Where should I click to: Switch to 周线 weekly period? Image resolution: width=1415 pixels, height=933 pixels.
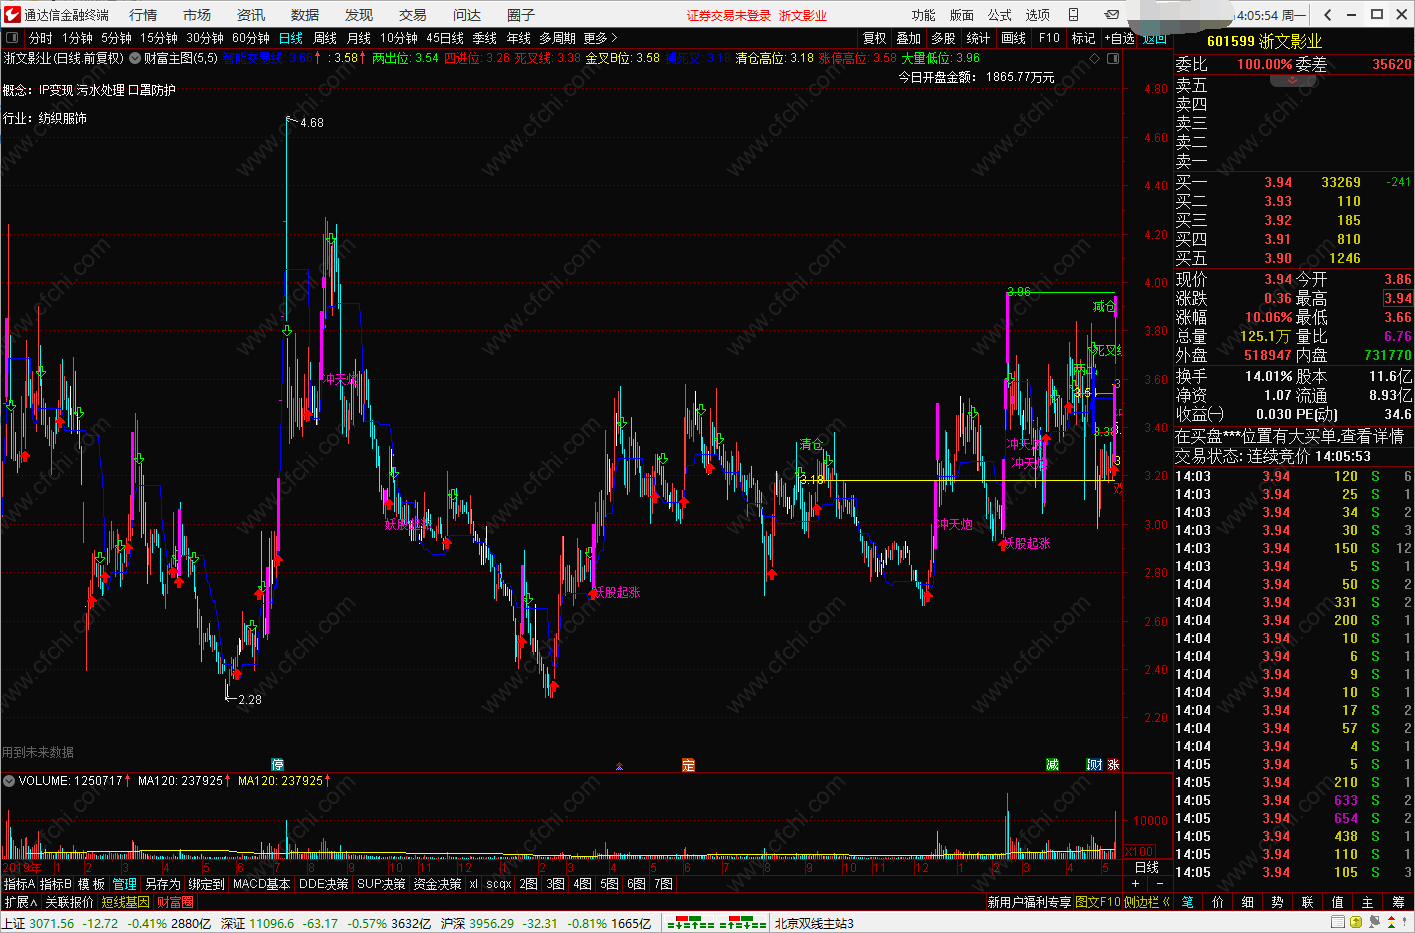[x=325, y=38]
